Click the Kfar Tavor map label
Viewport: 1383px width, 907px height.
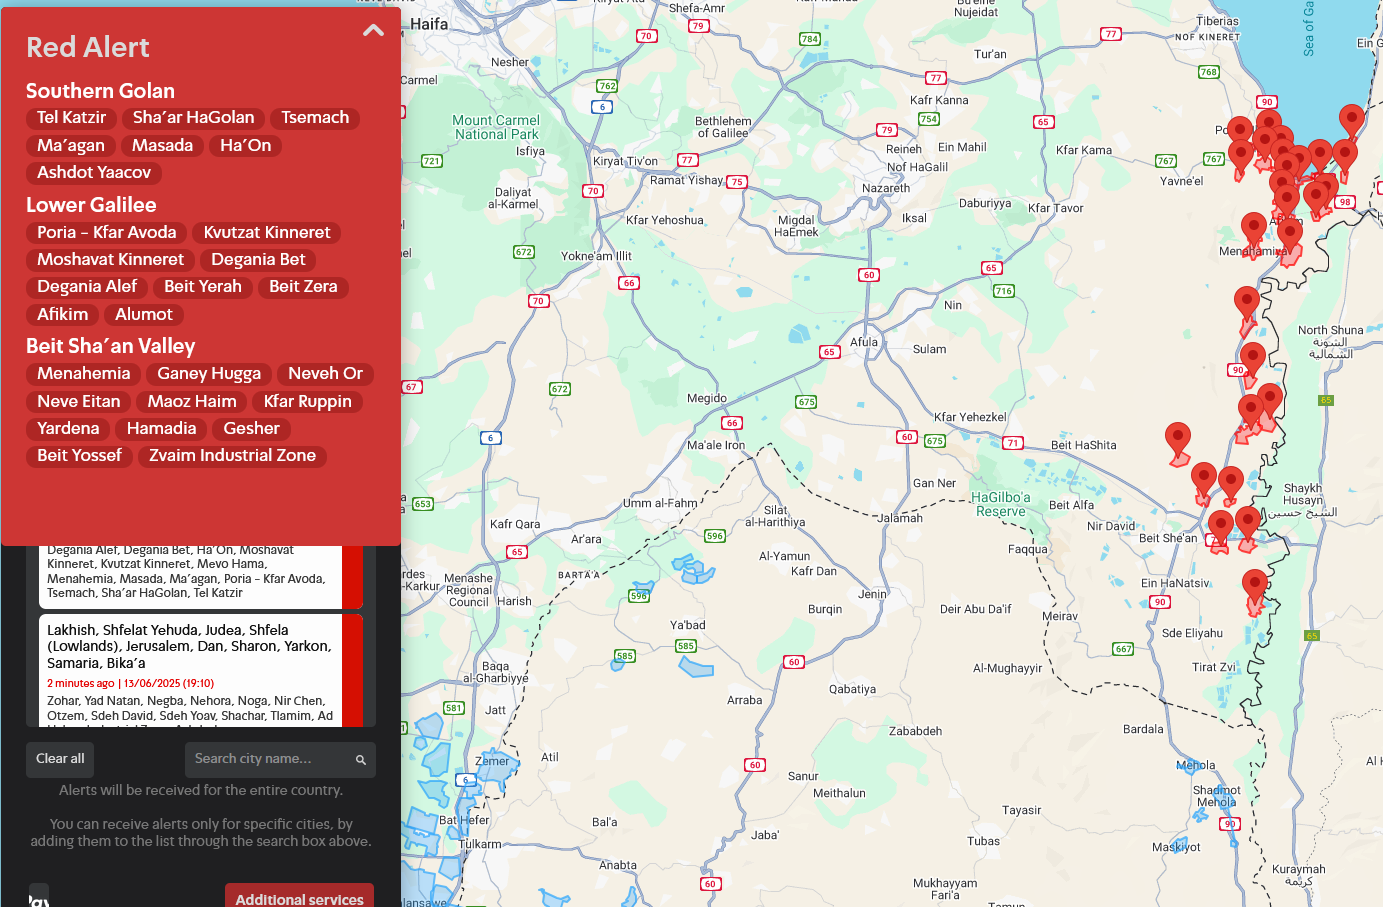pyautogui.click(x=1056, y=208)
